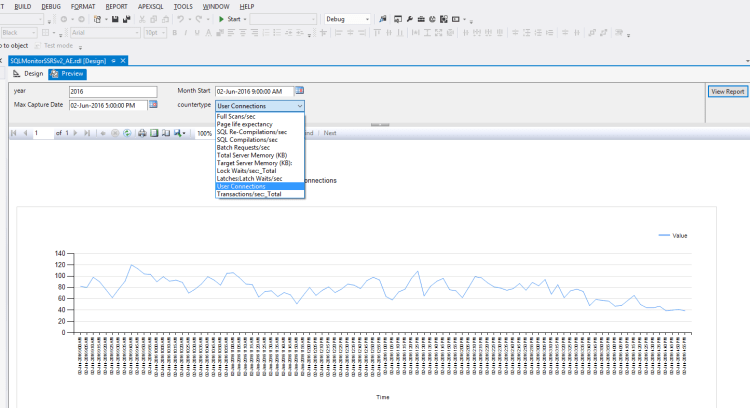Pick Transactions/sec:_Total in dropdown list
750x408 pixels.
tap(249, 194)
